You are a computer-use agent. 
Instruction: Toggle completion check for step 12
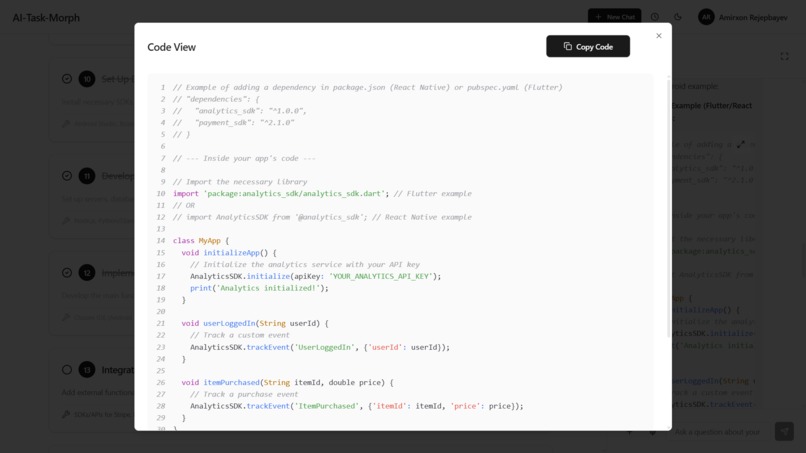[67, 273]
